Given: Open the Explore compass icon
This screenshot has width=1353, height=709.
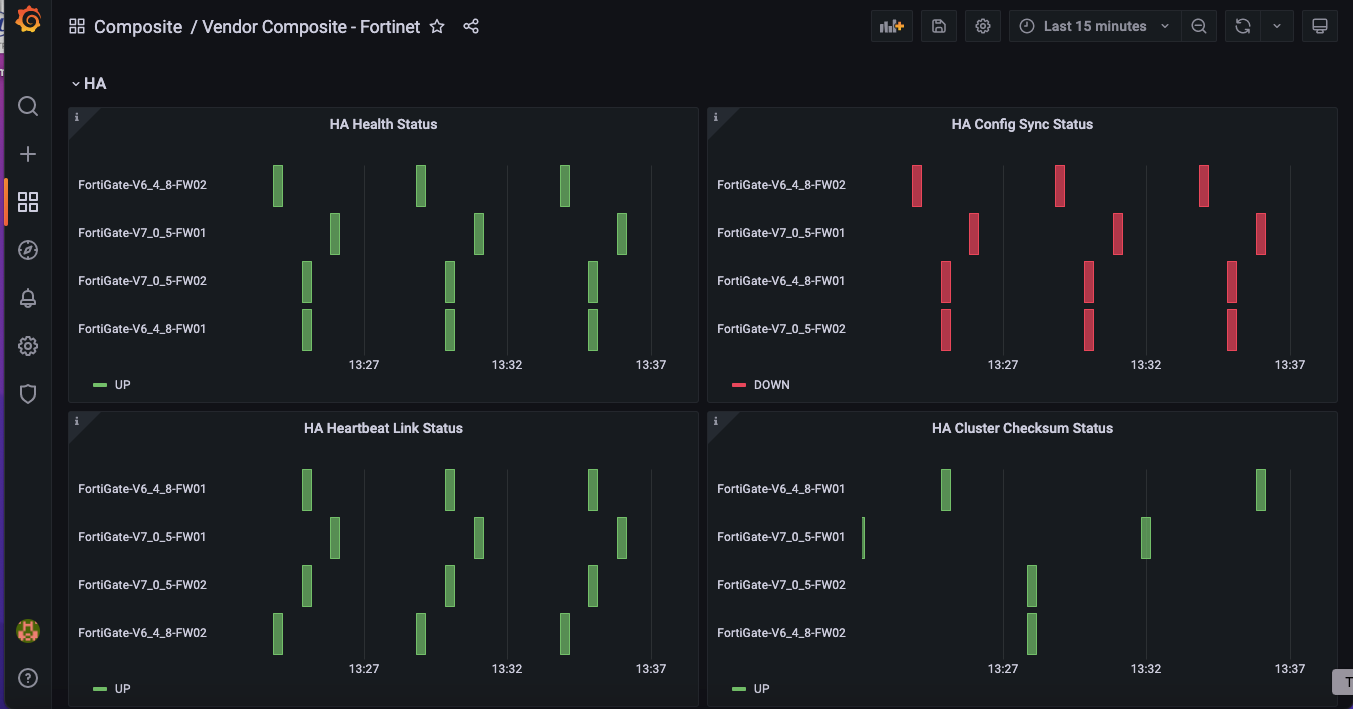Looking at the screenshot, I should [x=28, y=250].
